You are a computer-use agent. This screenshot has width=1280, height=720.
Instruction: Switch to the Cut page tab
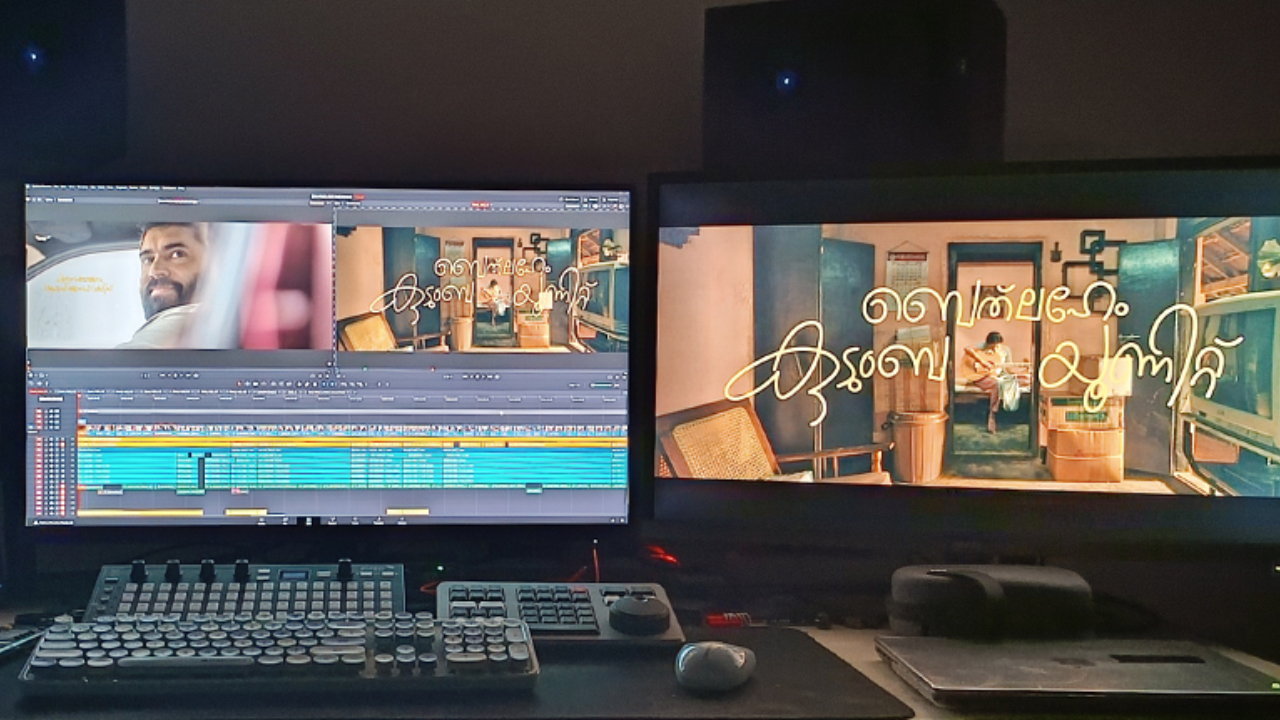(x=285, y=520)
